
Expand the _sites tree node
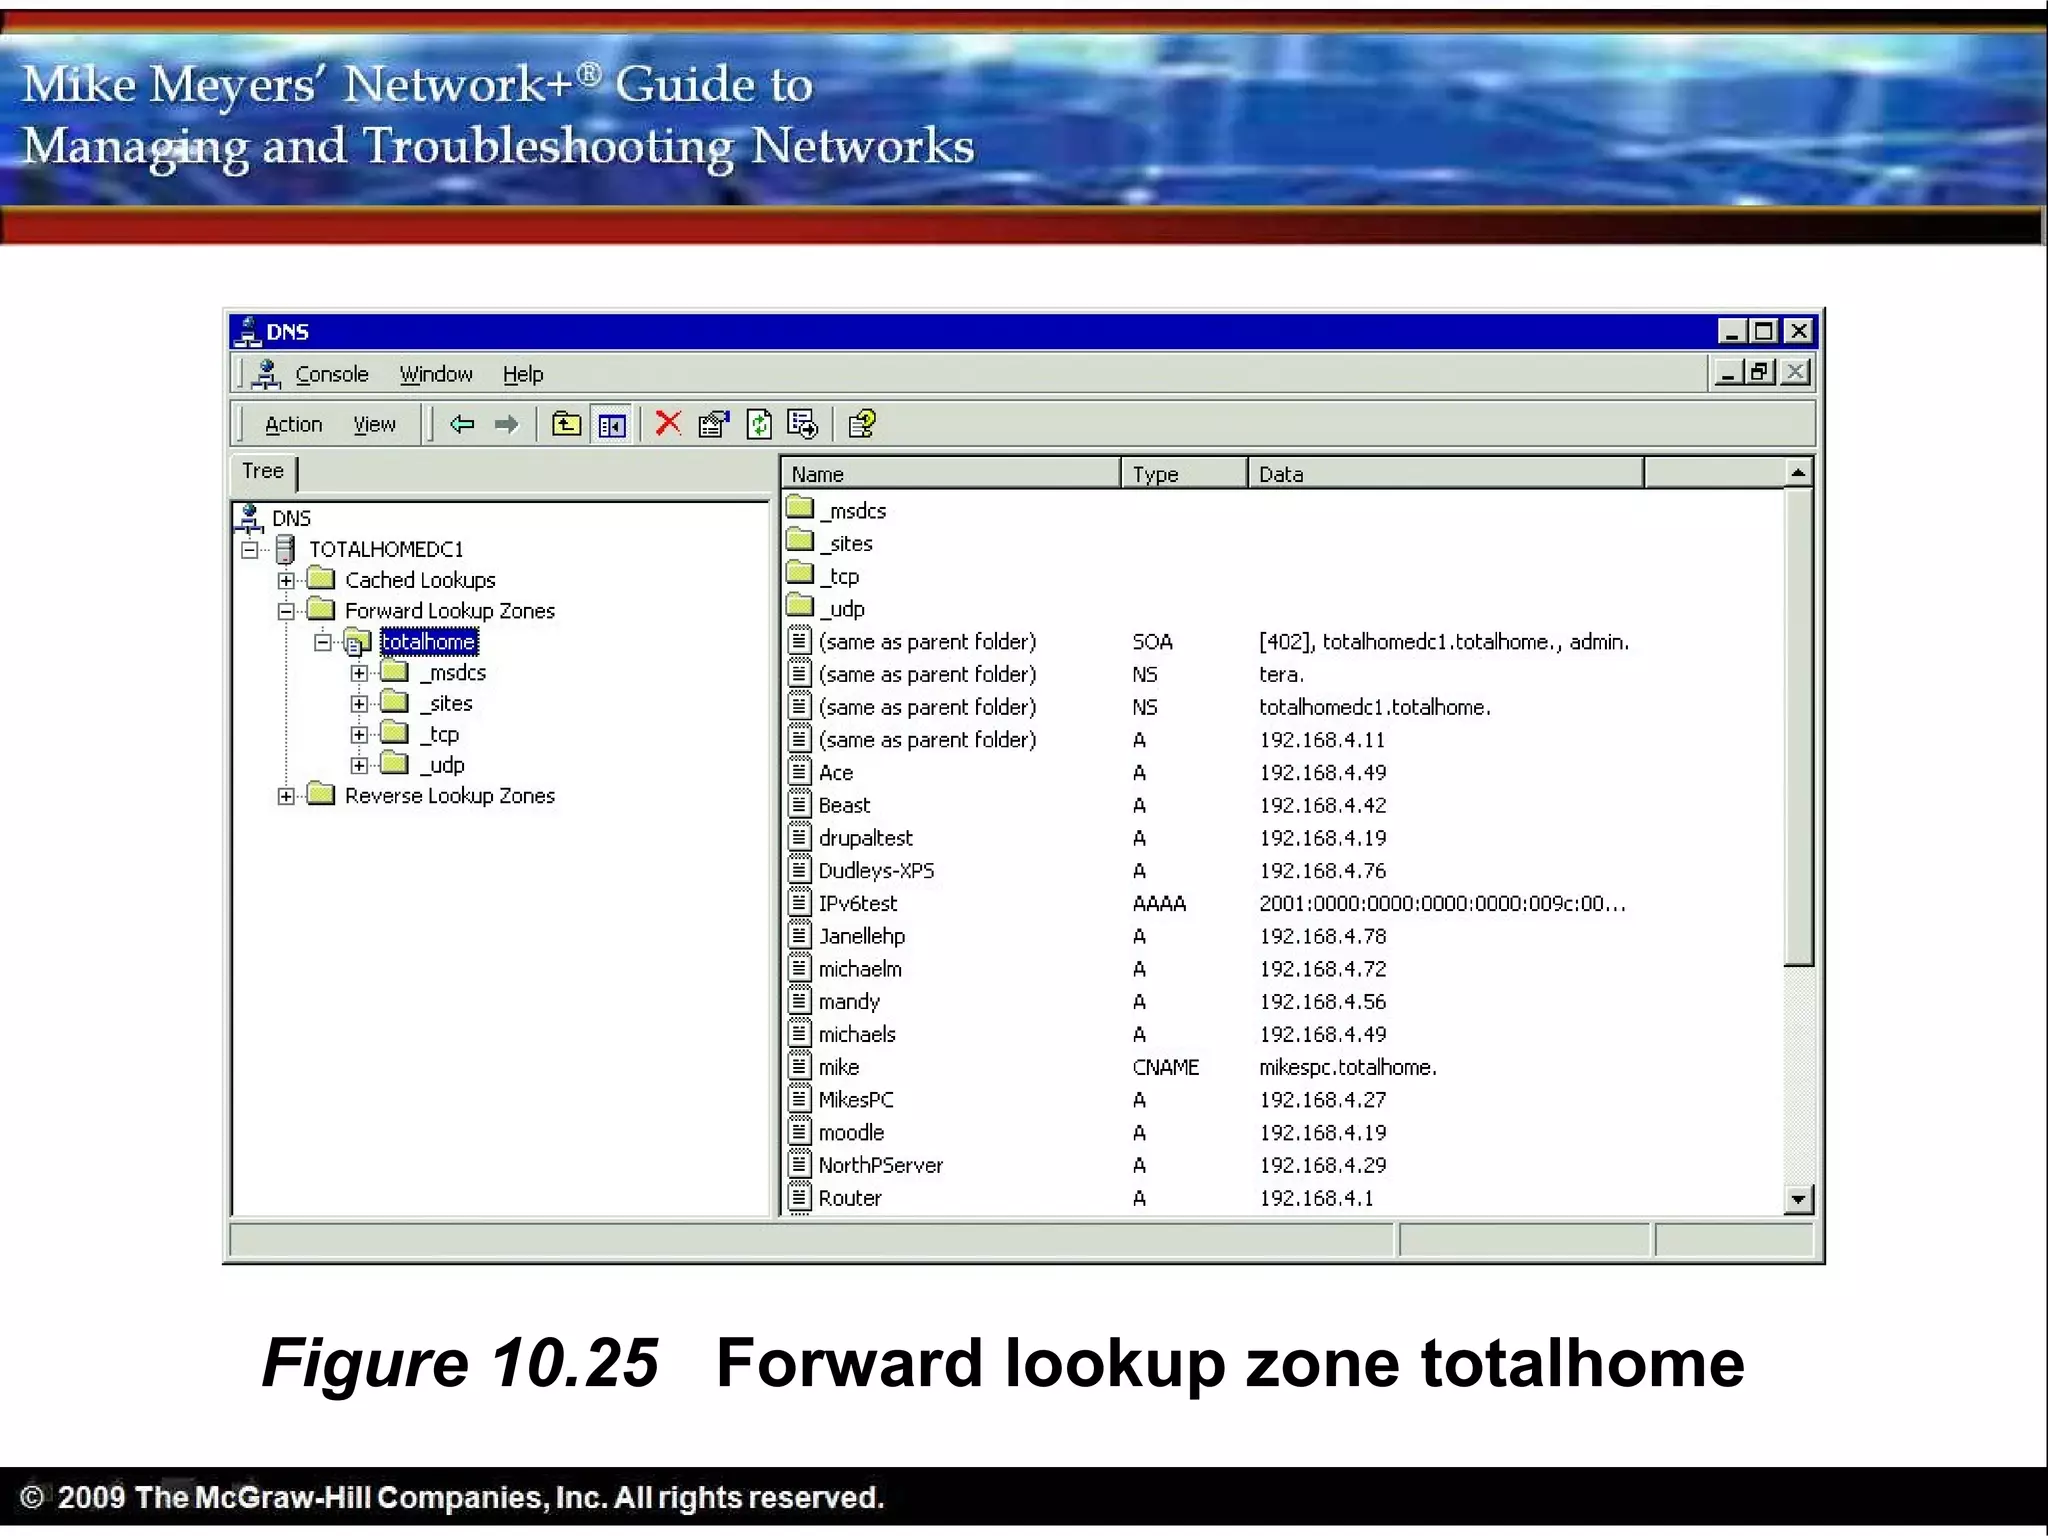coord(359,704)
